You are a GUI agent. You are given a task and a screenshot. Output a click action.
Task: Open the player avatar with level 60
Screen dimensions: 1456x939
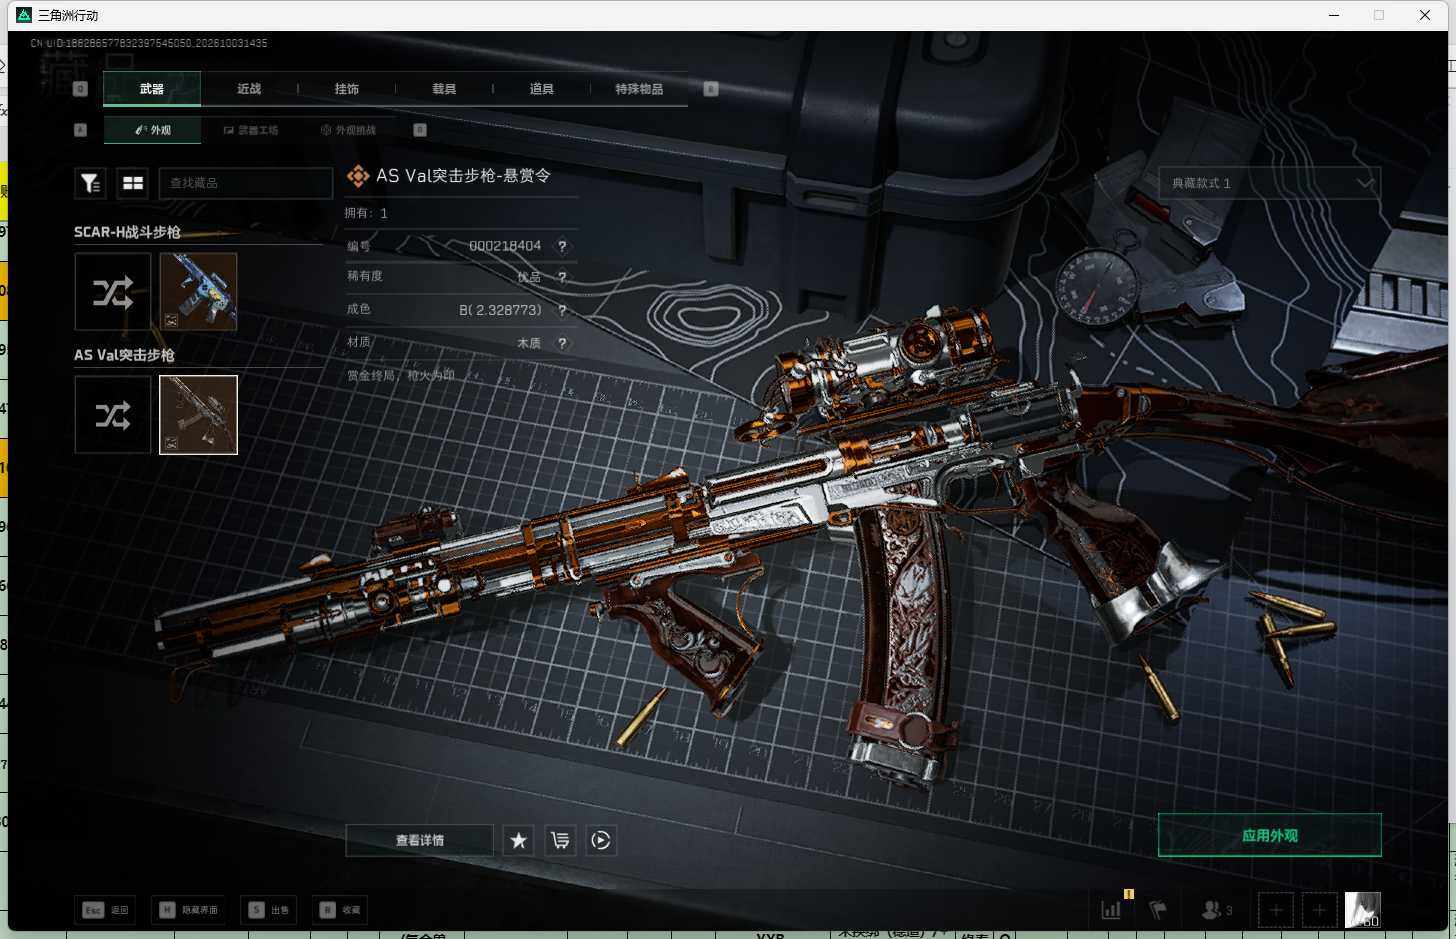[x=1362, y=910]
